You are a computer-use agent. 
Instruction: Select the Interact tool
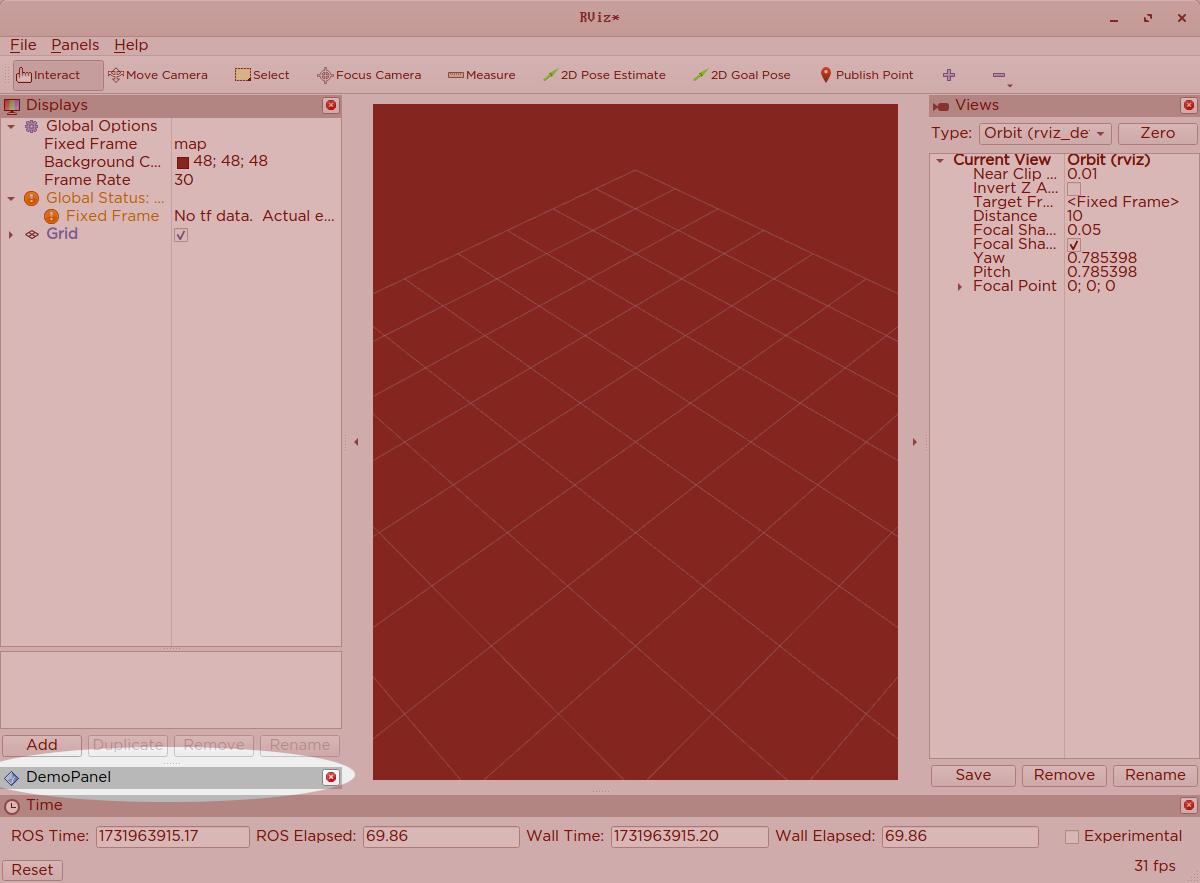pos(48,74)
